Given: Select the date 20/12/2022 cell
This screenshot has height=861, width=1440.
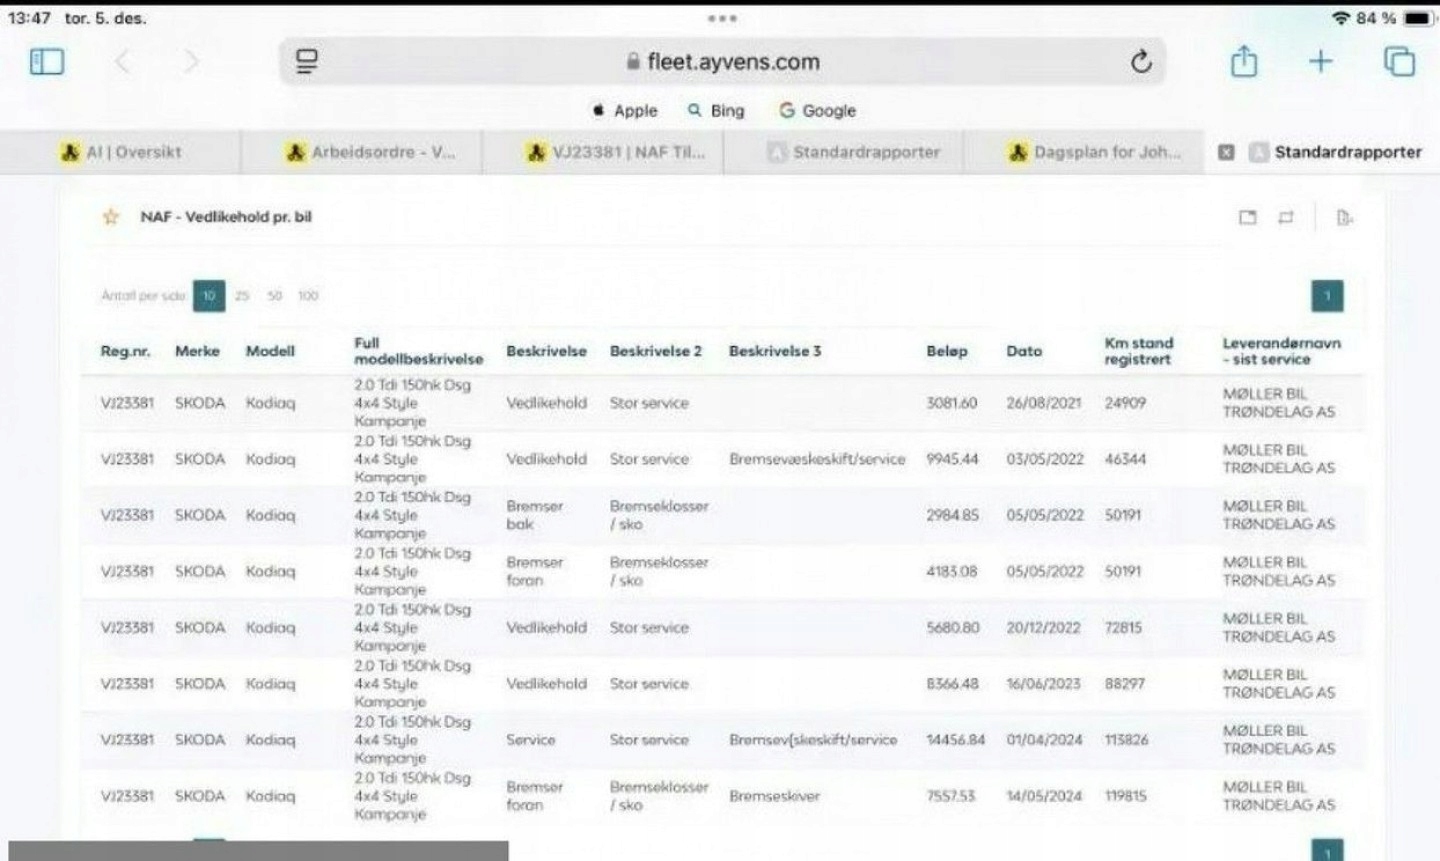Looking at the screenshot, I should [x=1043, y=628].
